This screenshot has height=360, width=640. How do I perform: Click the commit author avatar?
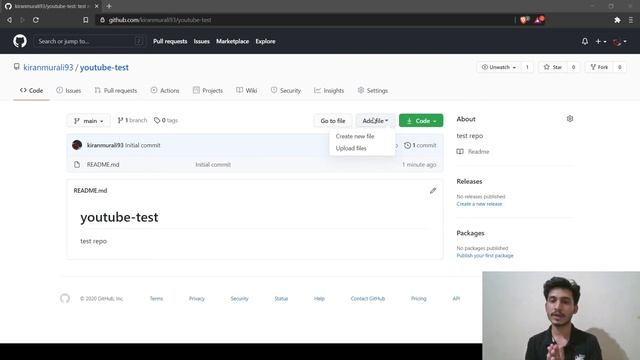77,145
